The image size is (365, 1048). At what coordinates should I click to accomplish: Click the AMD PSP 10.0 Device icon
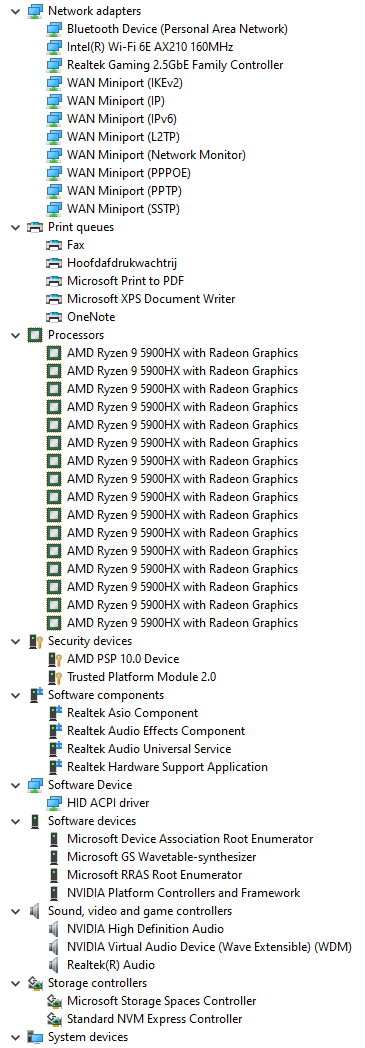pos(54,659)
